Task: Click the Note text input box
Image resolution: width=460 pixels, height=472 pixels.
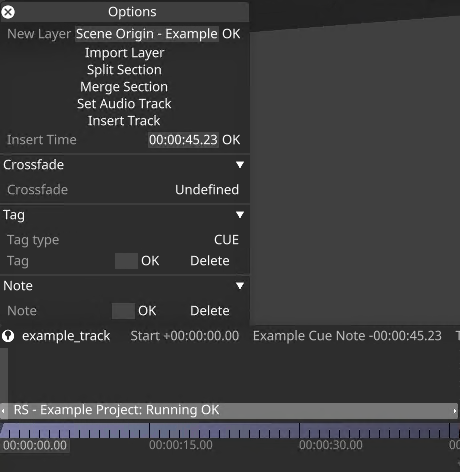Action: (123, 311)
